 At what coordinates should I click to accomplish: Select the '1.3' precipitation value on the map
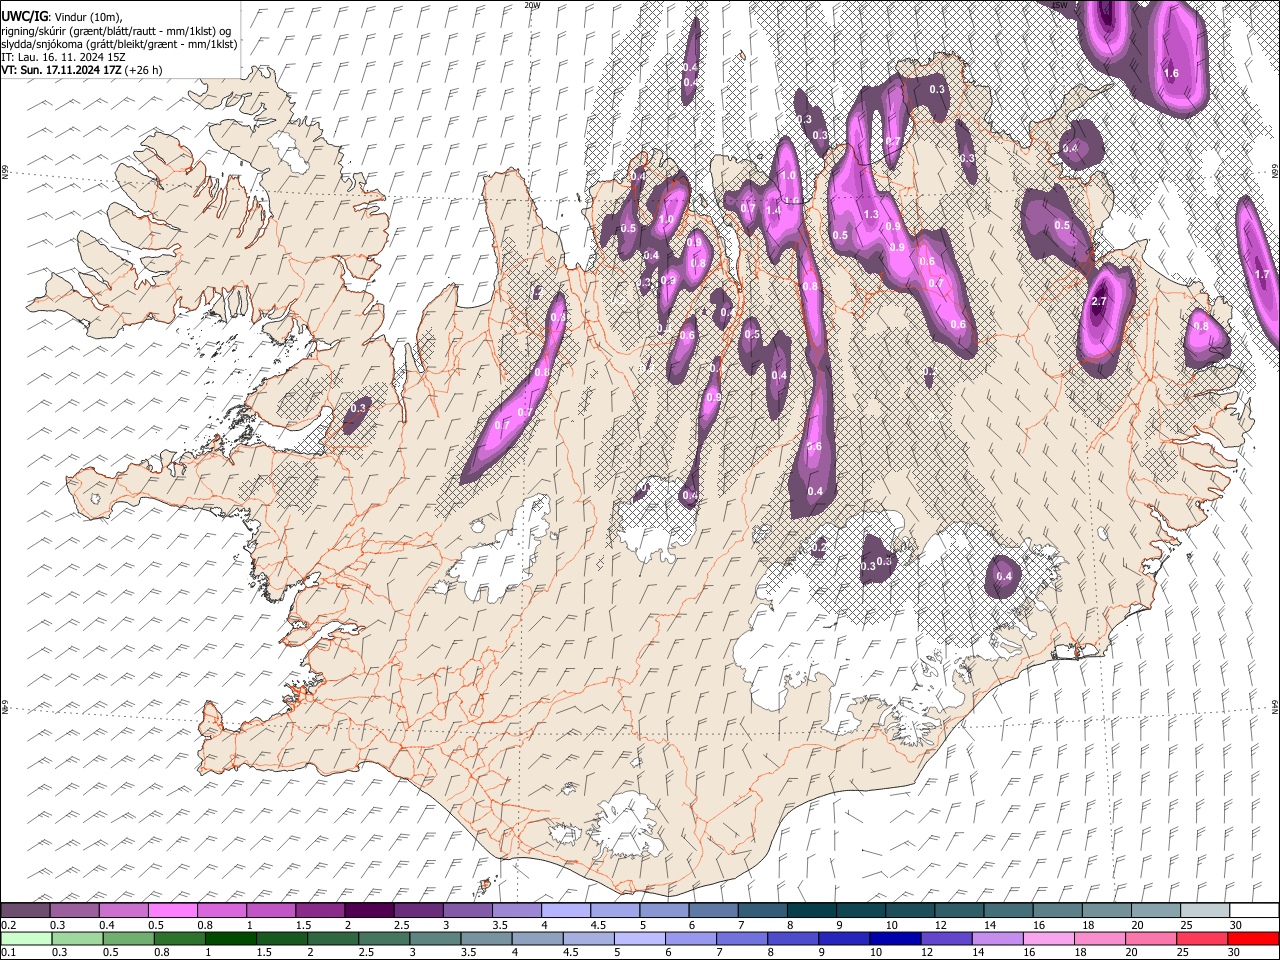coord(870,214)
